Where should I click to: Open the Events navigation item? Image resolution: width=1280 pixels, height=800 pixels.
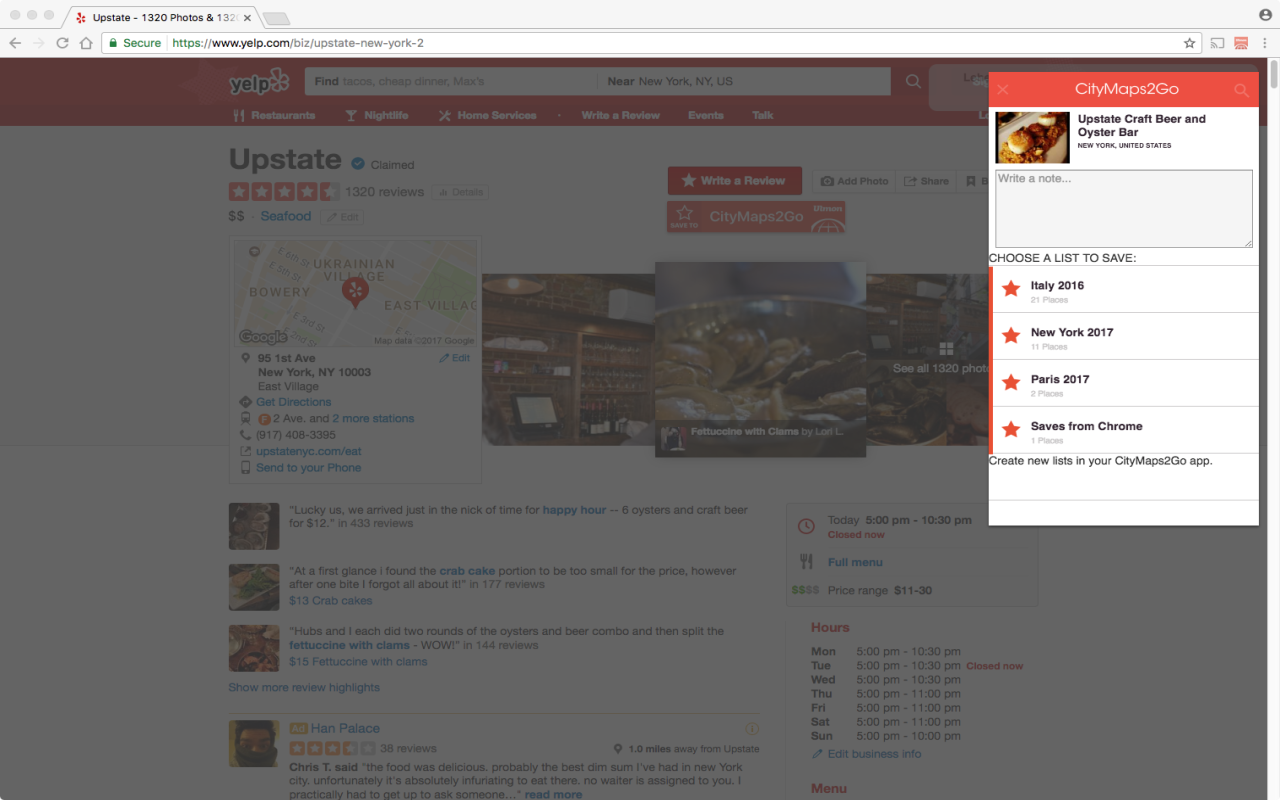point(706,115)
